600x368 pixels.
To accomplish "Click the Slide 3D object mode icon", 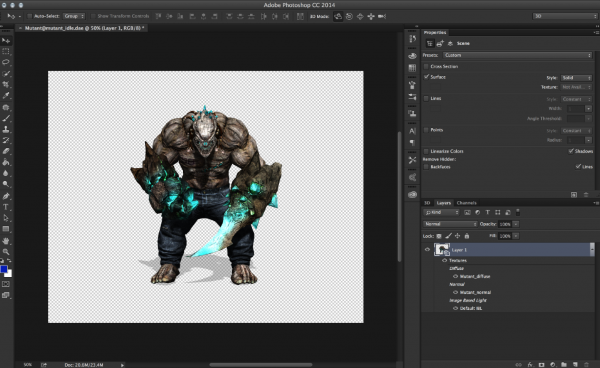I will [x=371, y=16].
